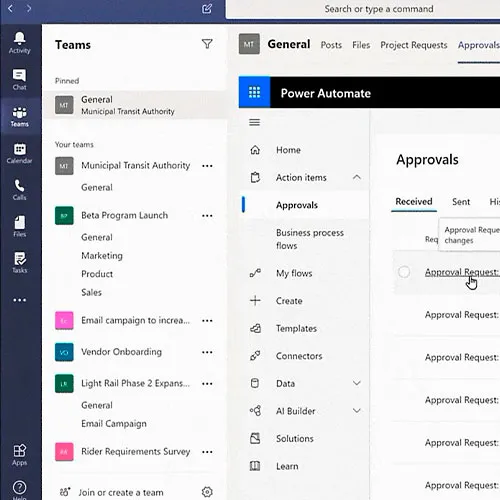Open Solutions in navigation
This screenshot has width=500, height=500.
pos(295,438)
